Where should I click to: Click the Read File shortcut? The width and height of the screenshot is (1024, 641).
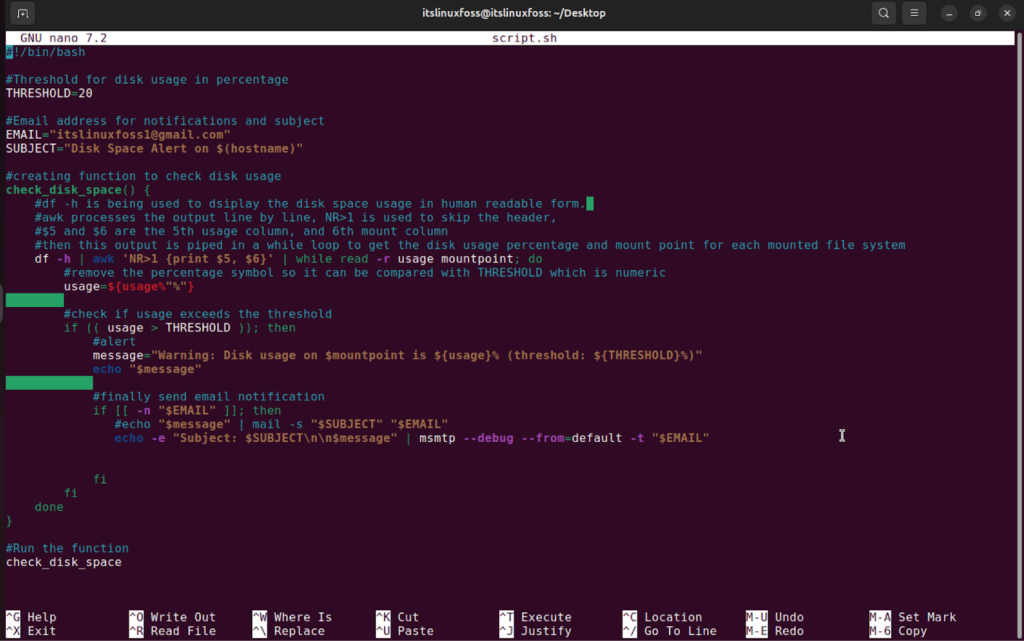[172, 631]
